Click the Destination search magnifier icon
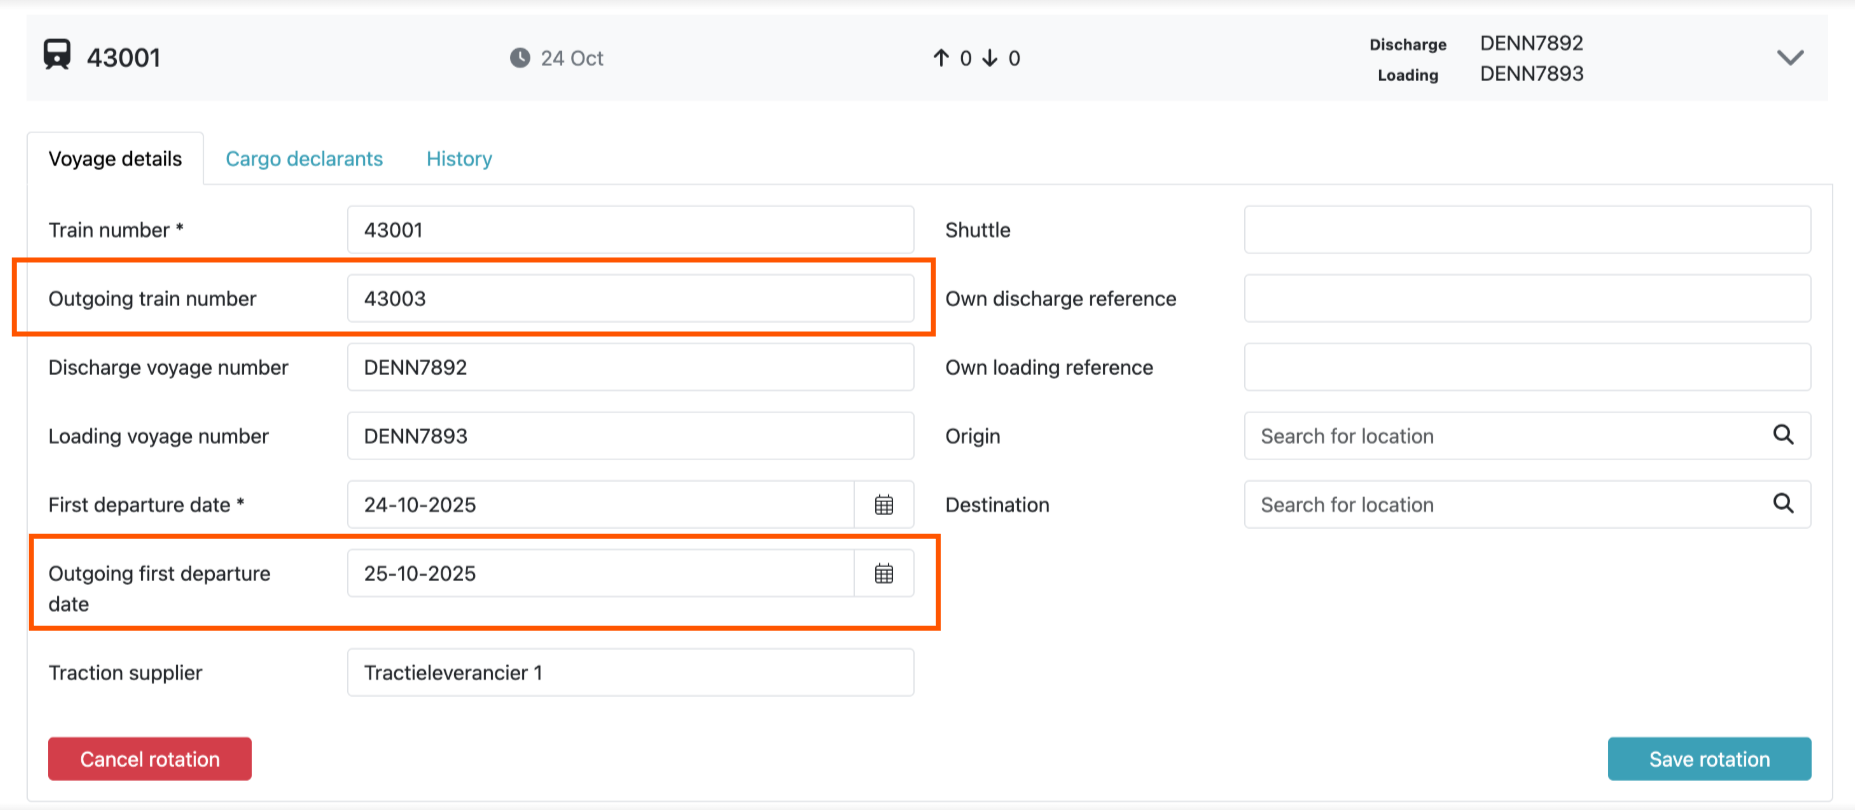Image resolution: width=1855 pixels, height=810 pixels. (x=1783, y=504)
